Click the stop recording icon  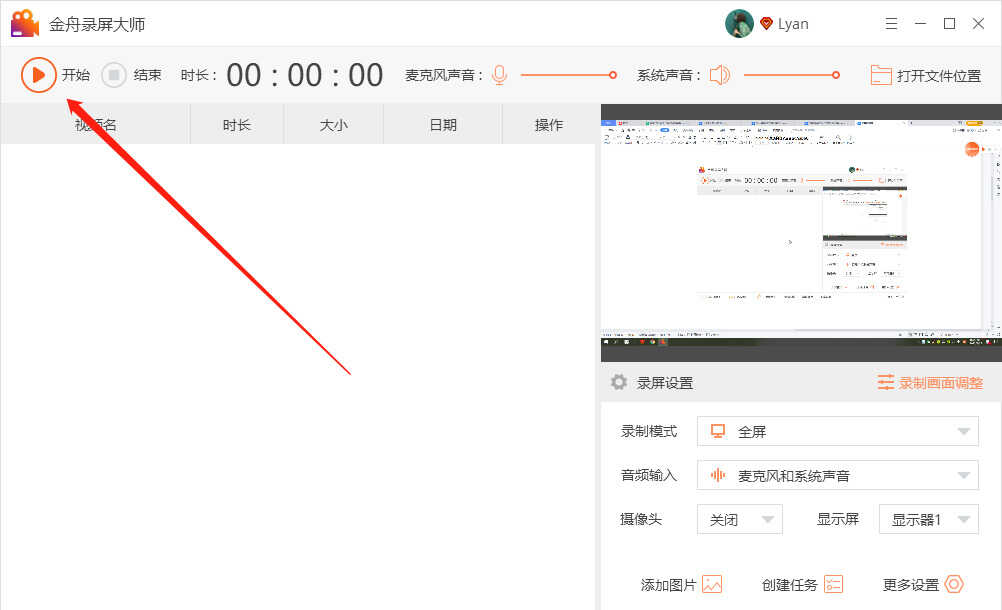114,75
